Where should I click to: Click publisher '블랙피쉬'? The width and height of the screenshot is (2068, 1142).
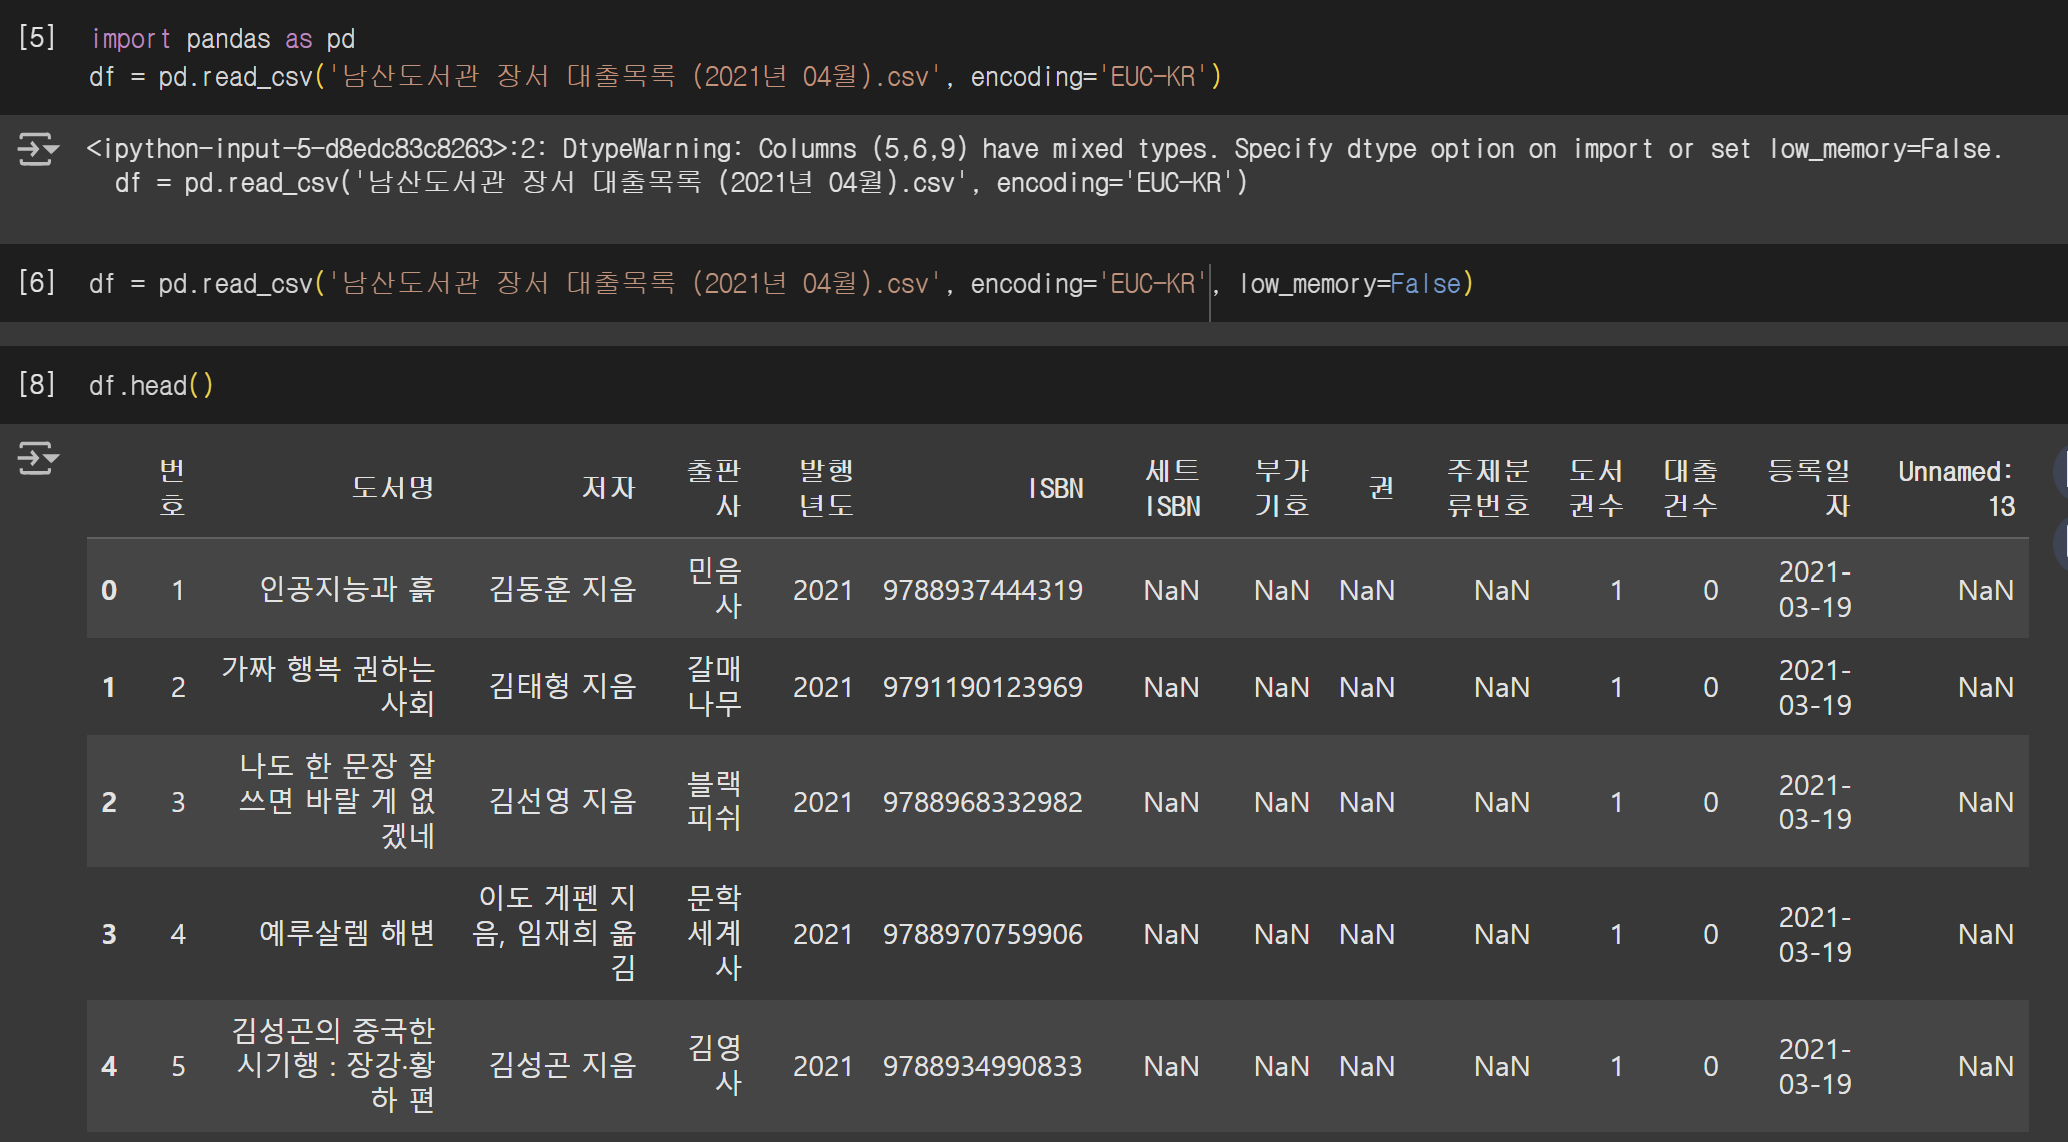coord(714,801)
